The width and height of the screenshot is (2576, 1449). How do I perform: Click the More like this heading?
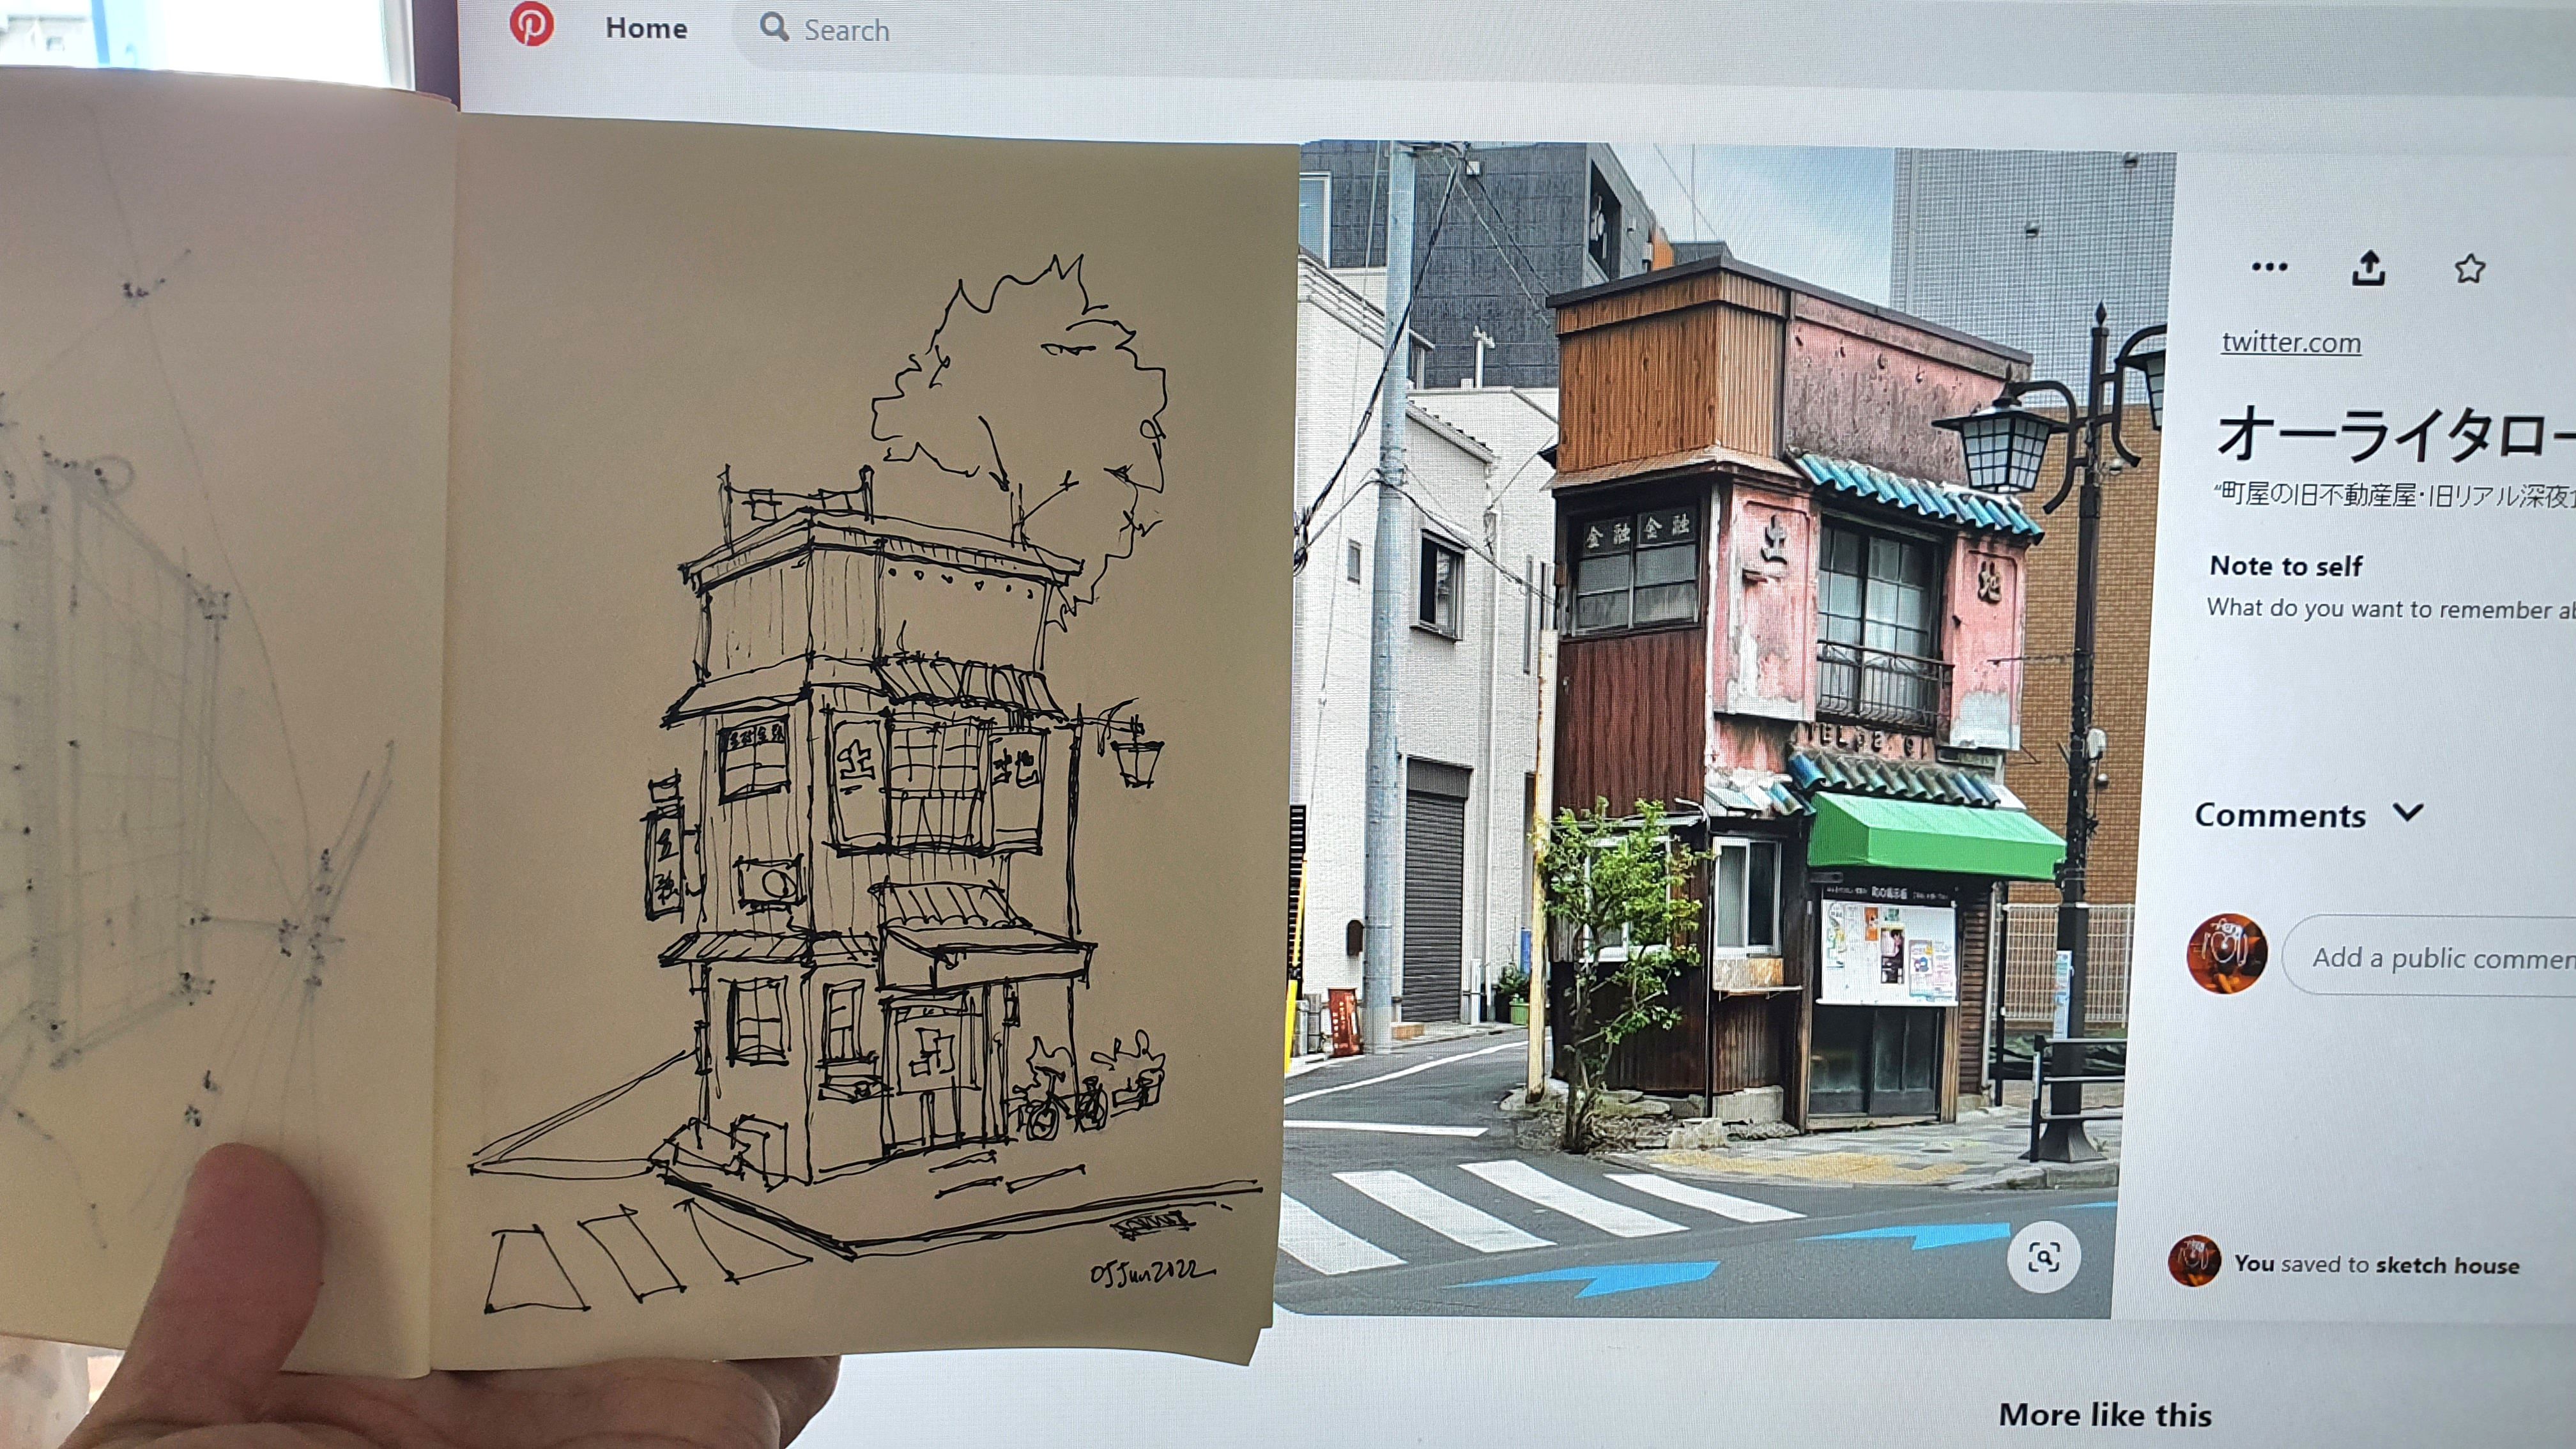coord(2104,1415)
